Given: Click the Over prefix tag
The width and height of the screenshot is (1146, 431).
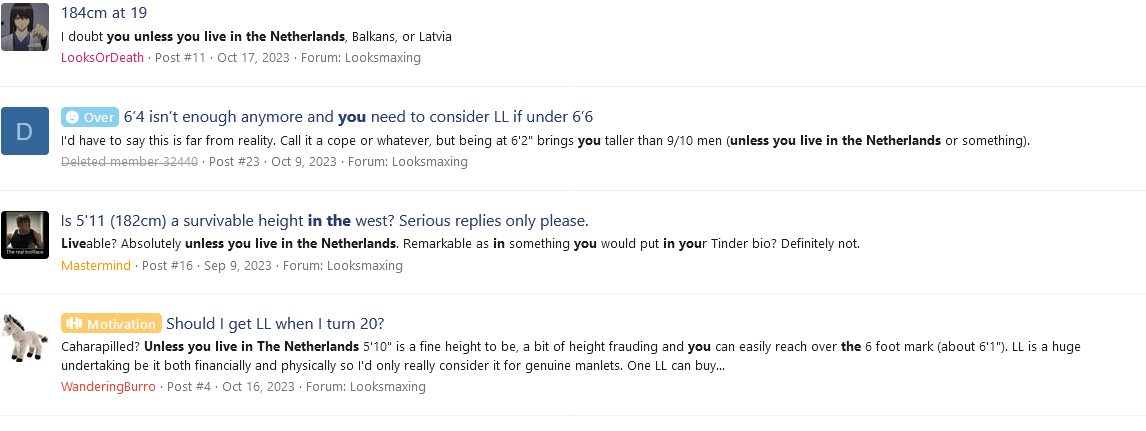Looking at the screenshot, I should 90,117.
